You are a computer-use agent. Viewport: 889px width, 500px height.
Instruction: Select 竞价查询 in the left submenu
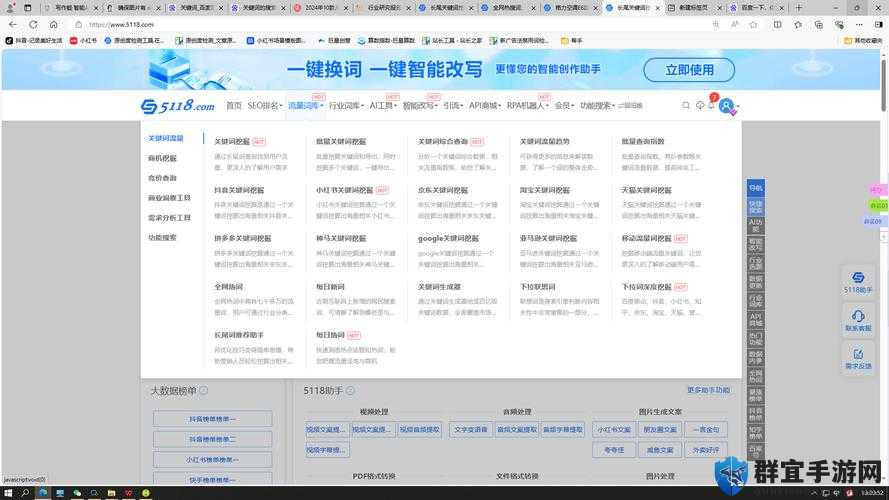pos(162,178)
